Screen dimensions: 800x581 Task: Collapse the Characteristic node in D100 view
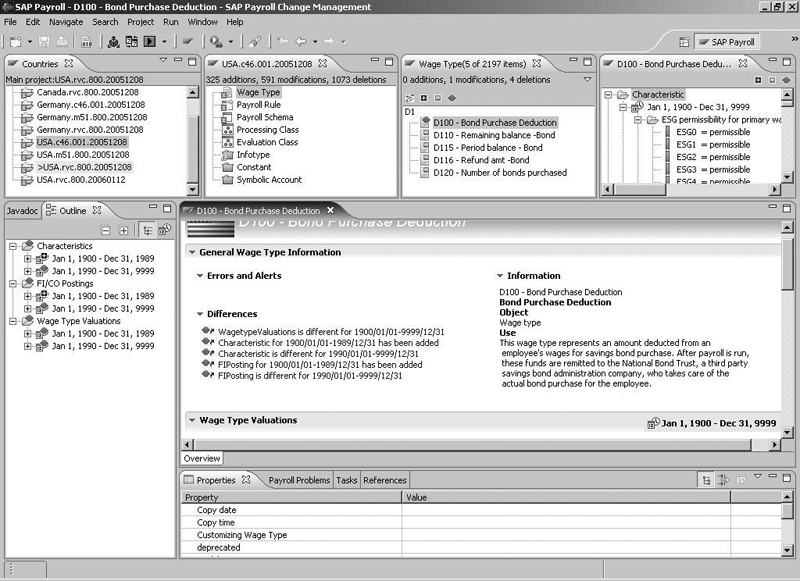[608, 95]
